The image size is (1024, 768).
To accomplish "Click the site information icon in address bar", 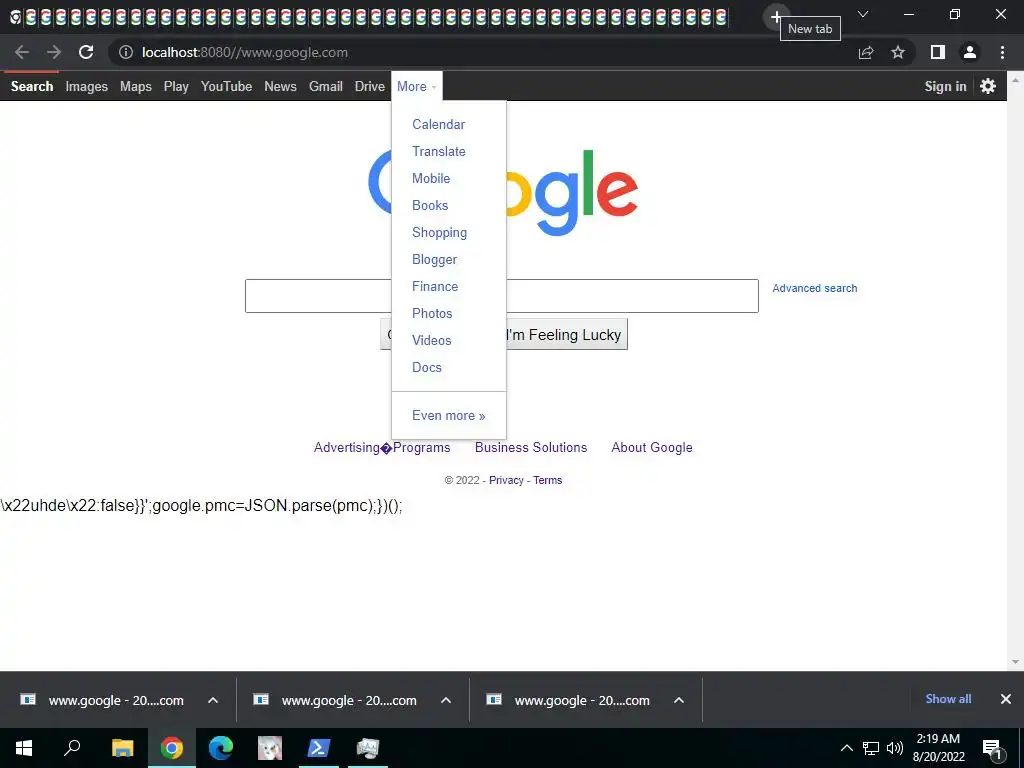I will point(125,52).
